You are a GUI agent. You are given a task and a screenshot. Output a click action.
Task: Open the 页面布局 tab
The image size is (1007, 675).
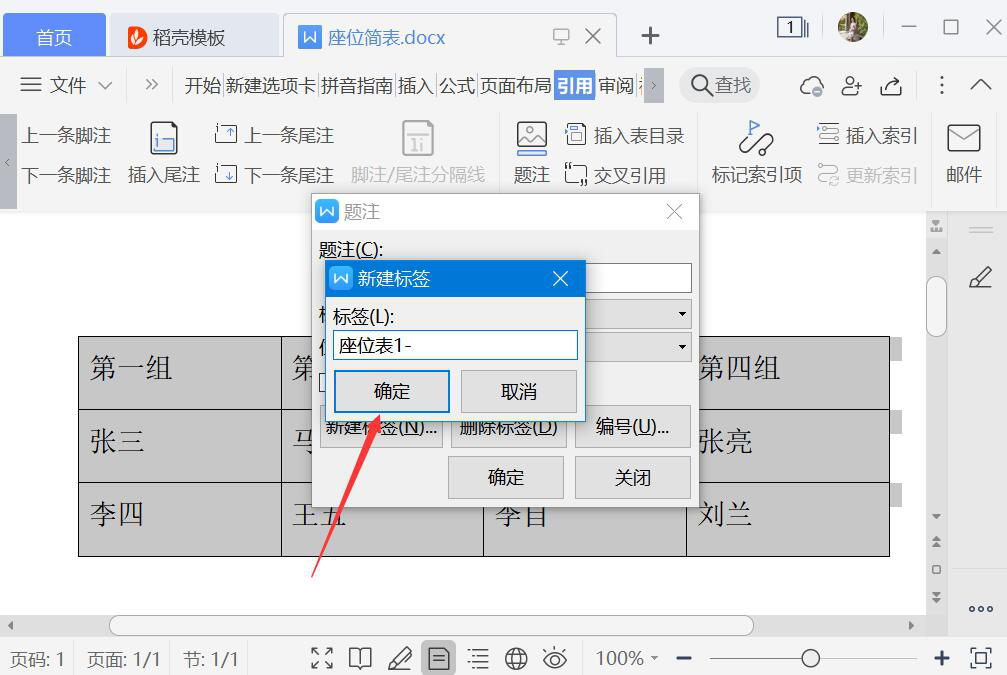516,85
